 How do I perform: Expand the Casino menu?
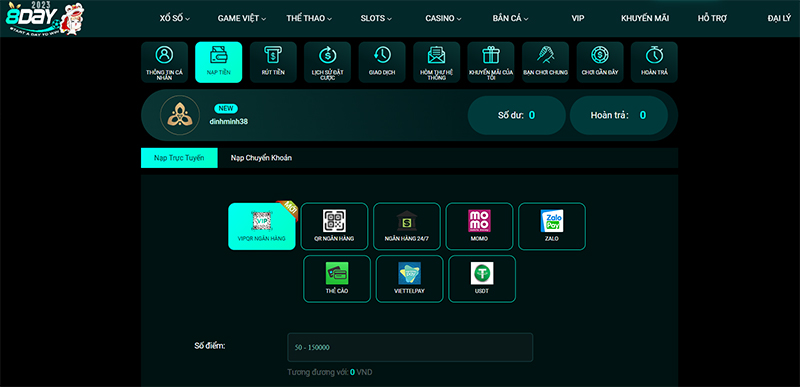click(x=443, y=18)
